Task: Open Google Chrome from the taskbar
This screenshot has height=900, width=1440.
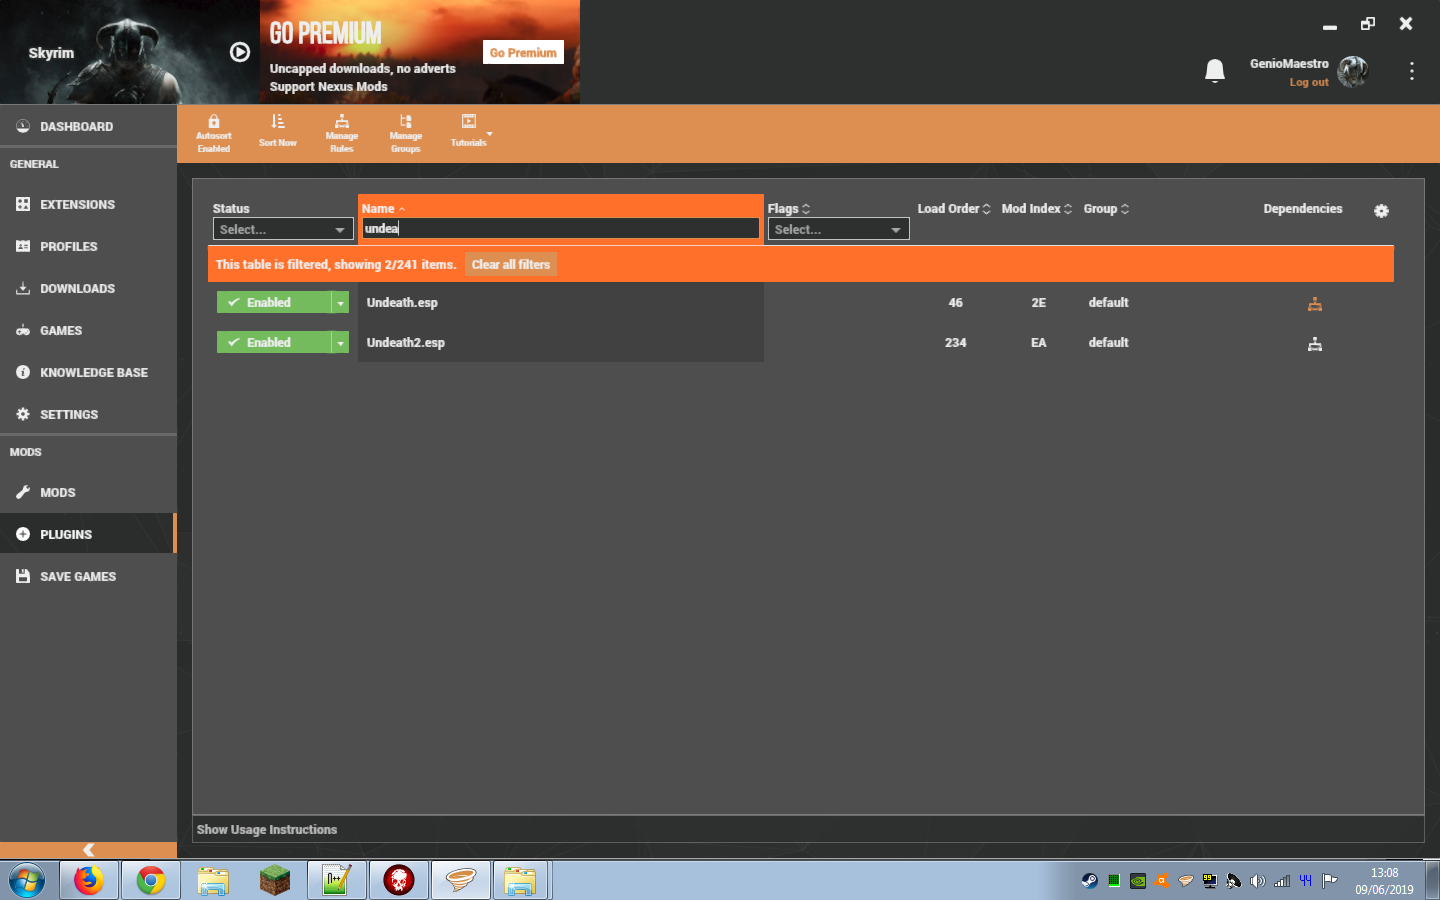Action: tap(151, 881)
